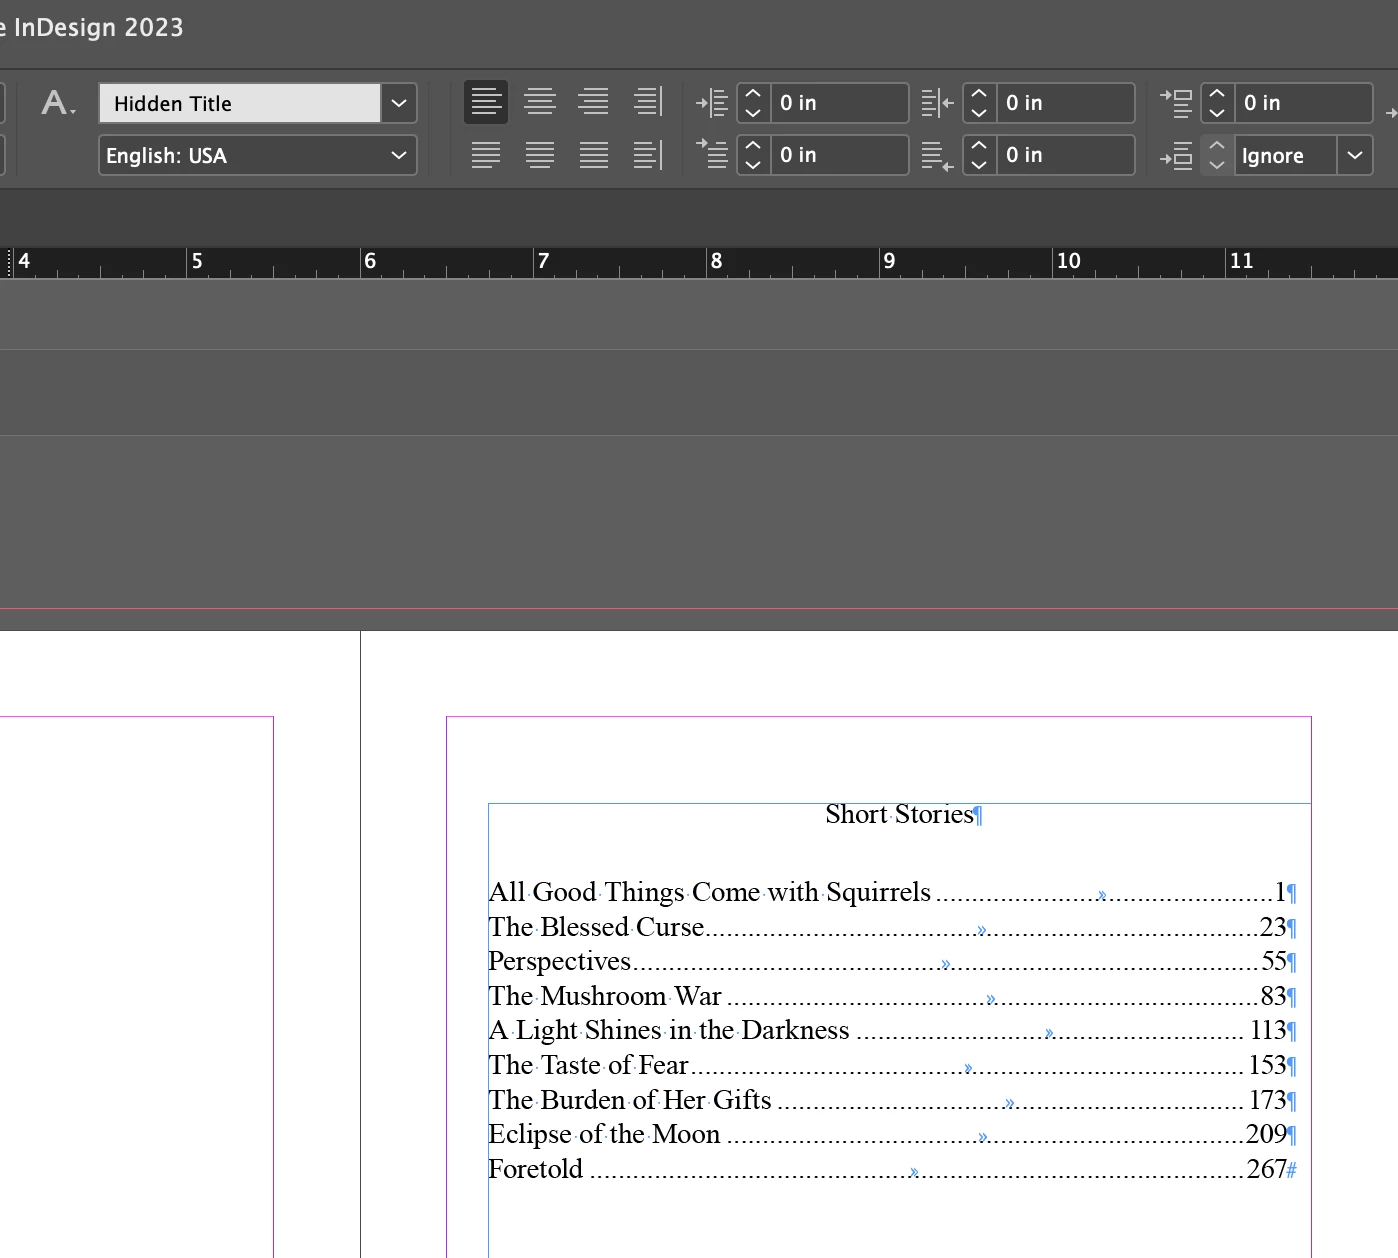This screenshot has height=1258, width=1398.
Task: Select Justify with last line left
Action: pos(486,155)
